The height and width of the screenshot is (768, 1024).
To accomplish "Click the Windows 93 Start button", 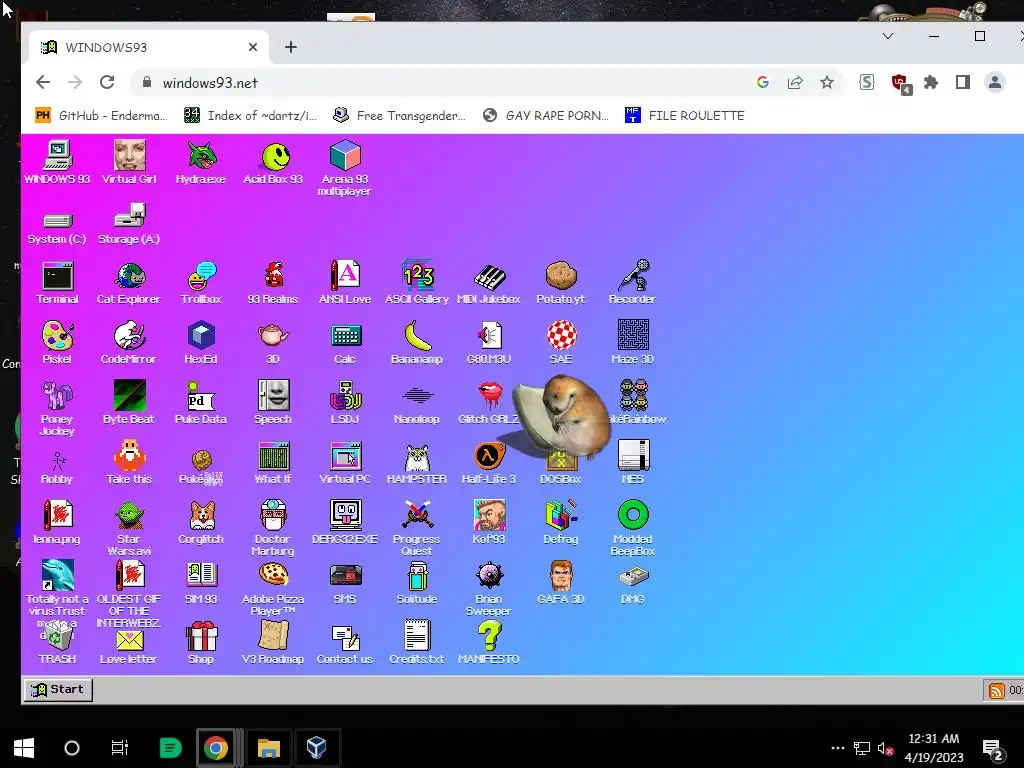I will (x=58, y=689).
